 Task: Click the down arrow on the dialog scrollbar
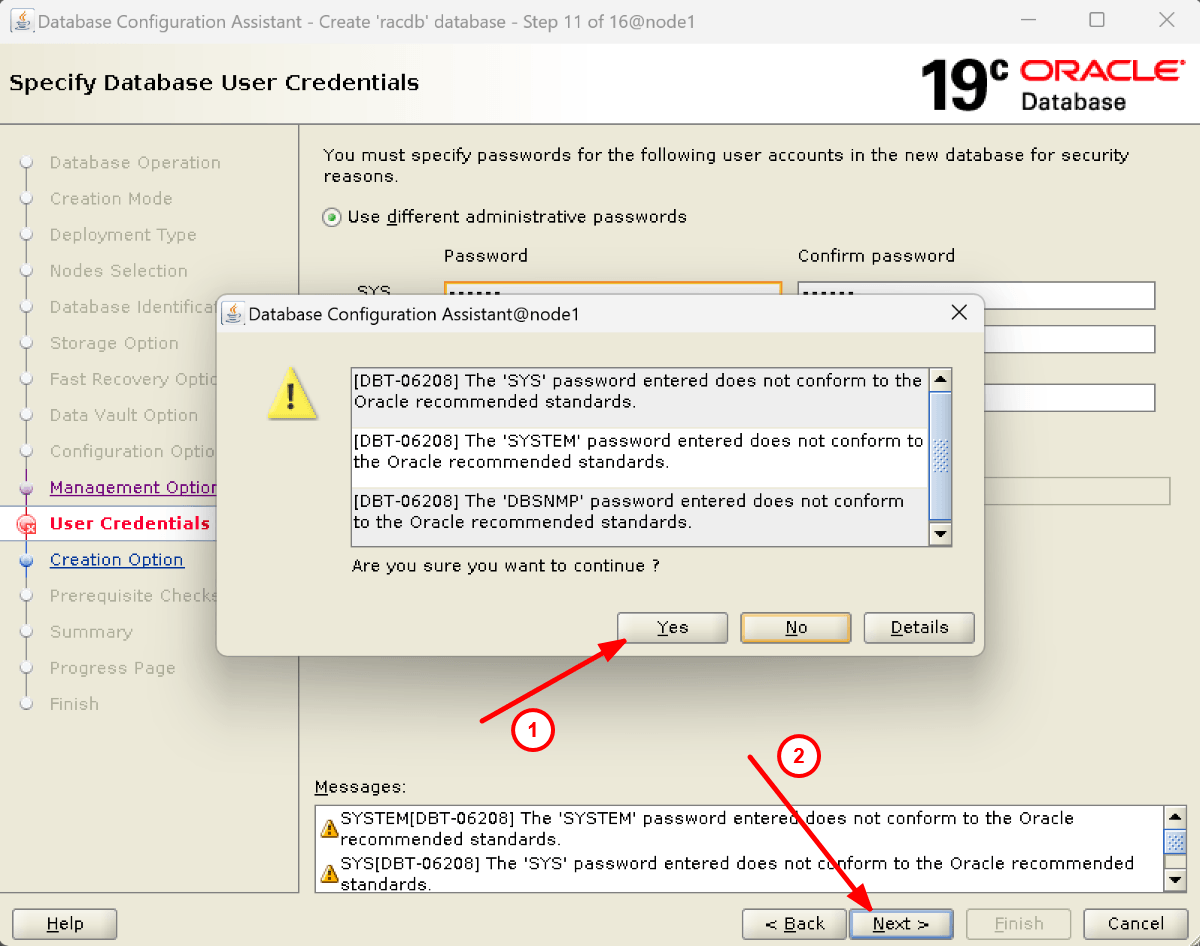(940, 534)
